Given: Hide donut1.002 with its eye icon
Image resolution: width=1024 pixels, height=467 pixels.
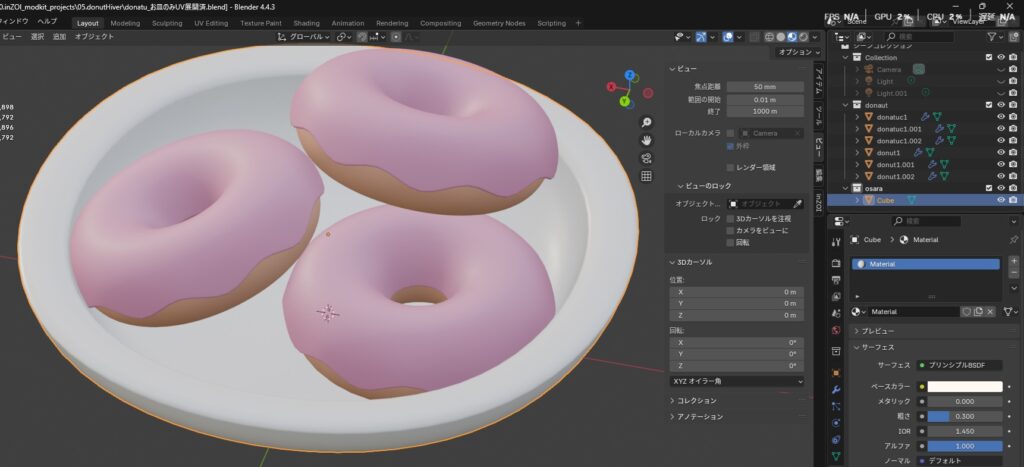Looking at the screenshot, I should point(1000,176).
